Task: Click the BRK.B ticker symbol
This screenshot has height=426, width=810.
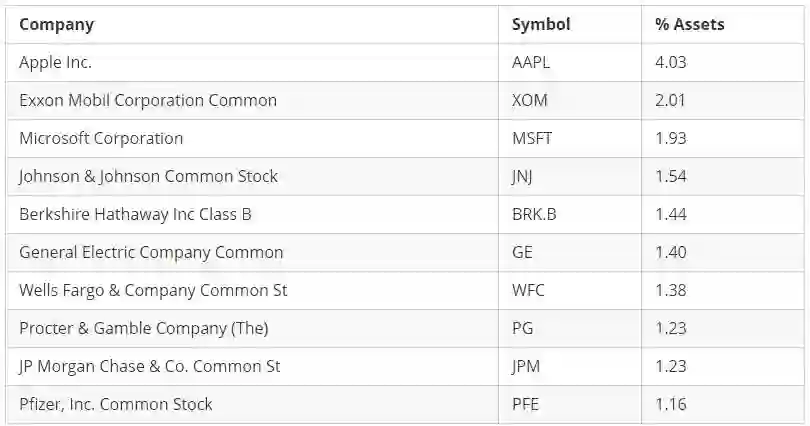Action: tap(533, 214)
